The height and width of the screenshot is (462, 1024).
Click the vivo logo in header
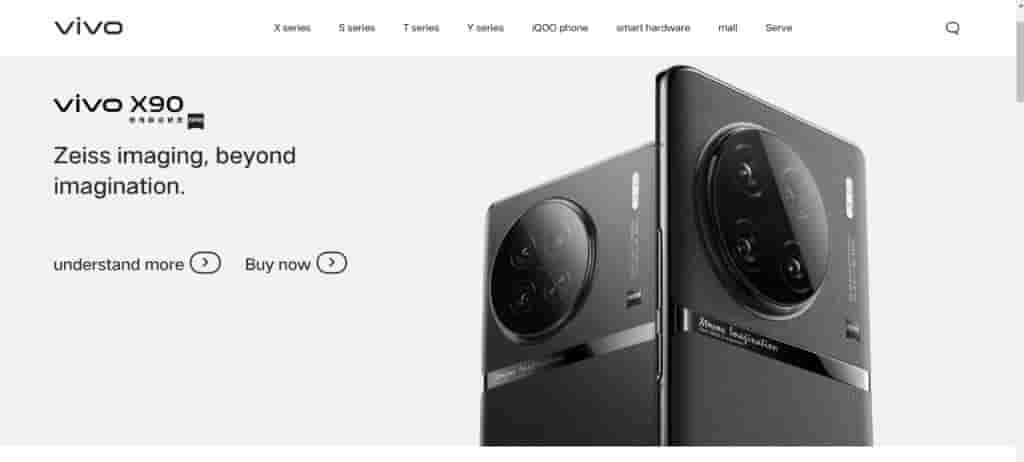88,27
